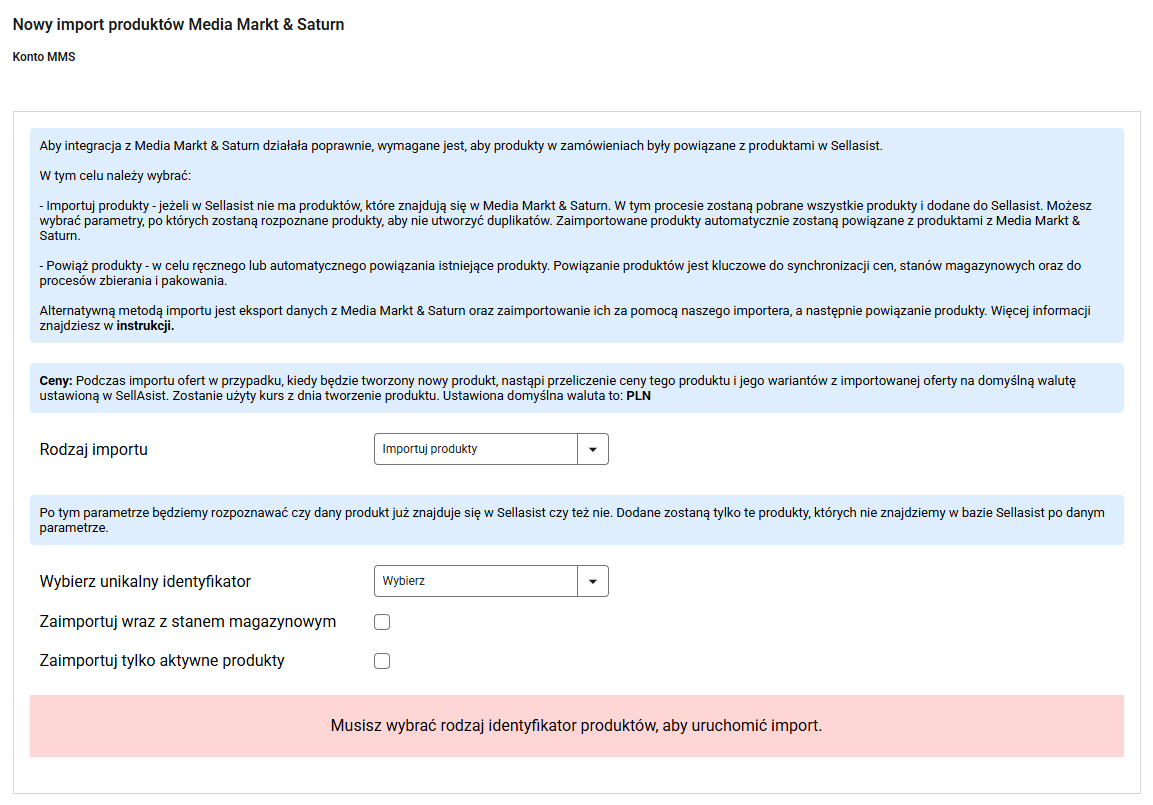
Task: Click the red Musisz wybrać rodzaj identyfikator warning
Action: (576, 726)
